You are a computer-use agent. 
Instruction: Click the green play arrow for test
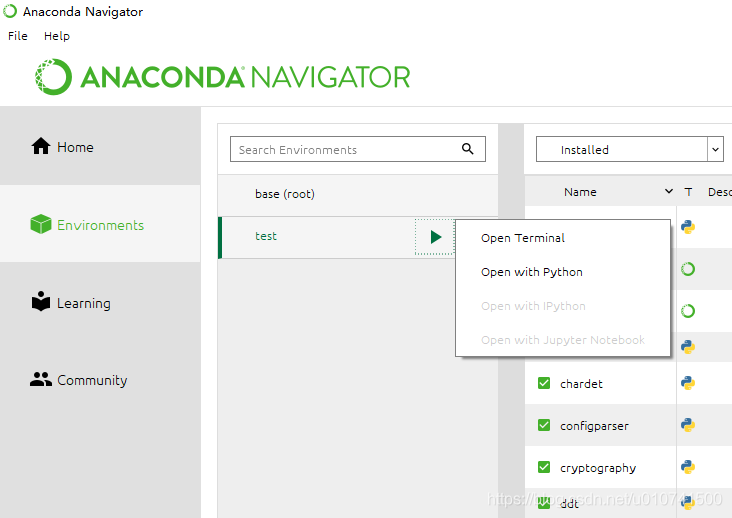pyautogui.click(x=436, y=237)
